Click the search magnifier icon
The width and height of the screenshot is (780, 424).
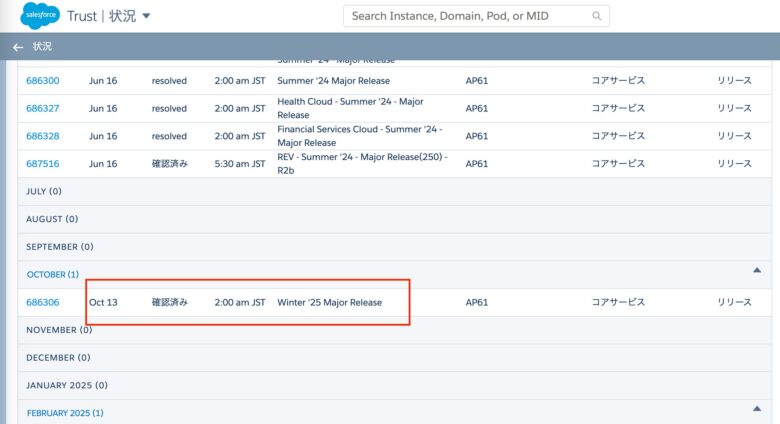click(x=596, y=16)
